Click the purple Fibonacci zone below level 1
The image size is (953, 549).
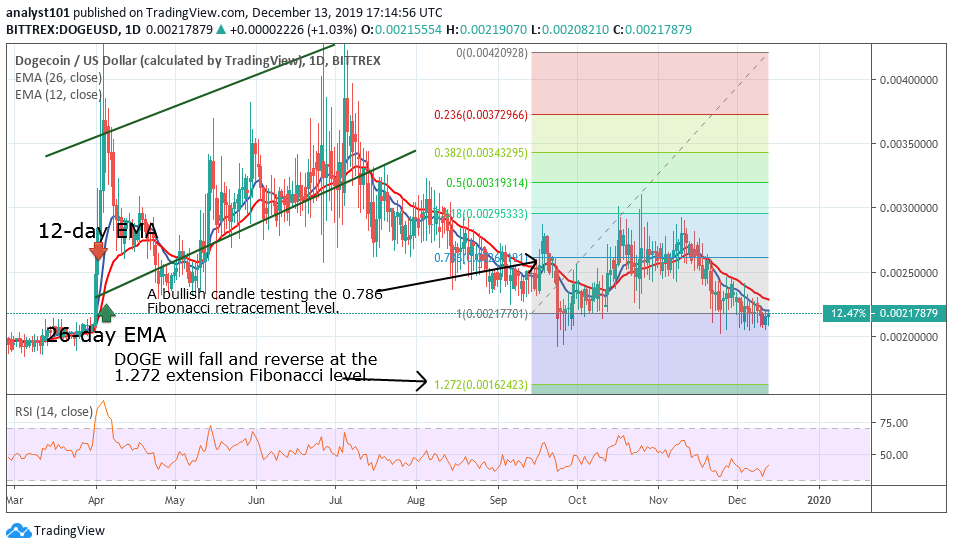[650, 350]
